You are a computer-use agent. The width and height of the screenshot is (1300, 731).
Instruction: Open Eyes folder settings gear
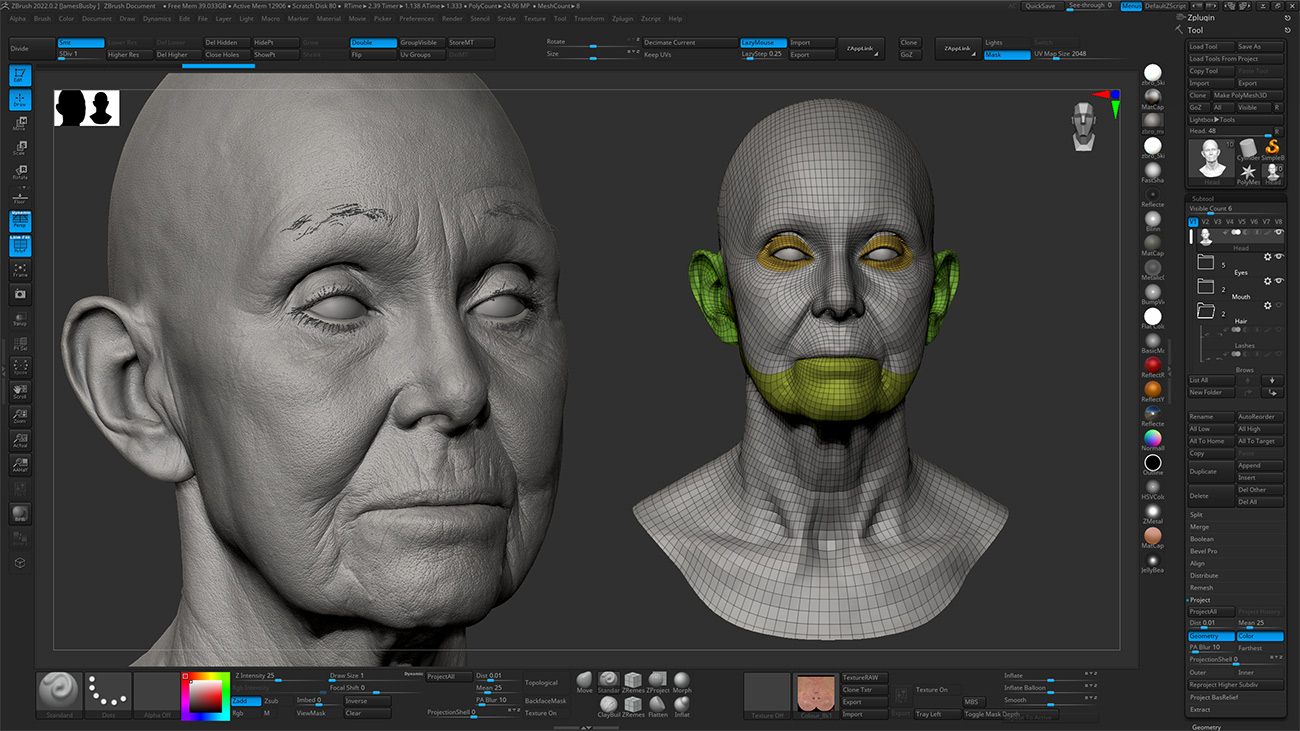coord(1268,257)
